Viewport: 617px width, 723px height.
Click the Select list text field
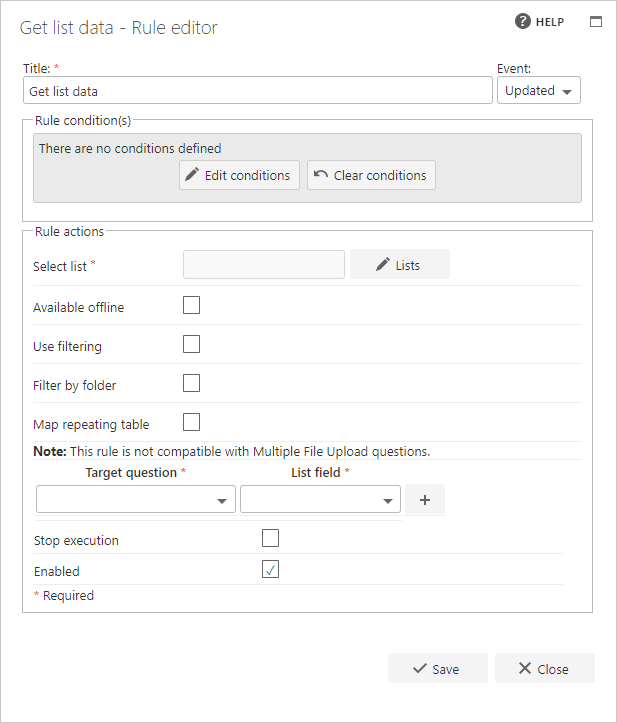pos(264,265)
